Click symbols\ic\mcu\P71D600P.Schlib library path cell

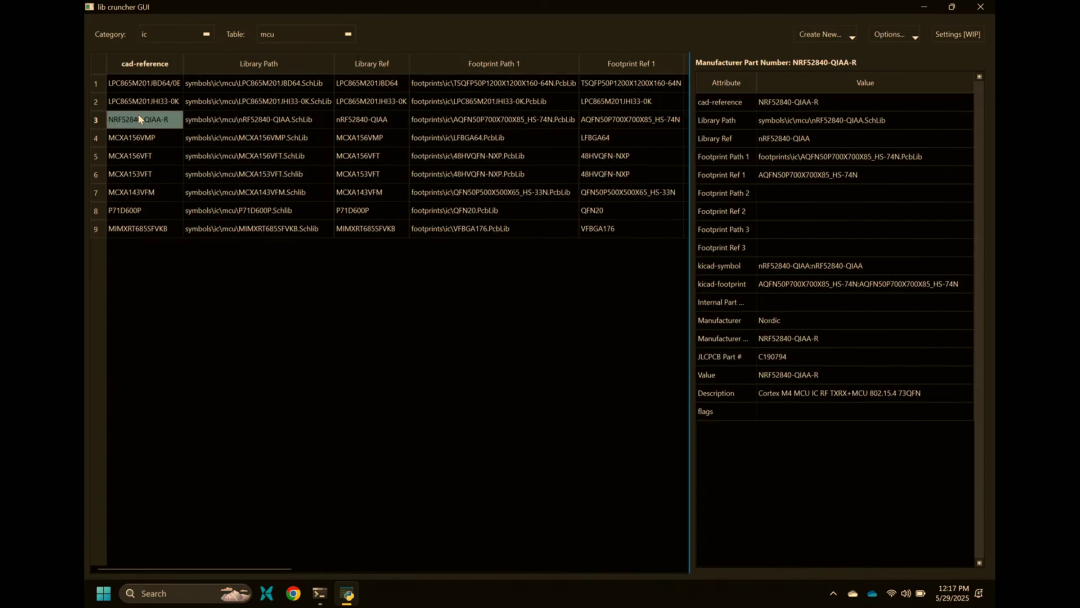coord(259,211)
